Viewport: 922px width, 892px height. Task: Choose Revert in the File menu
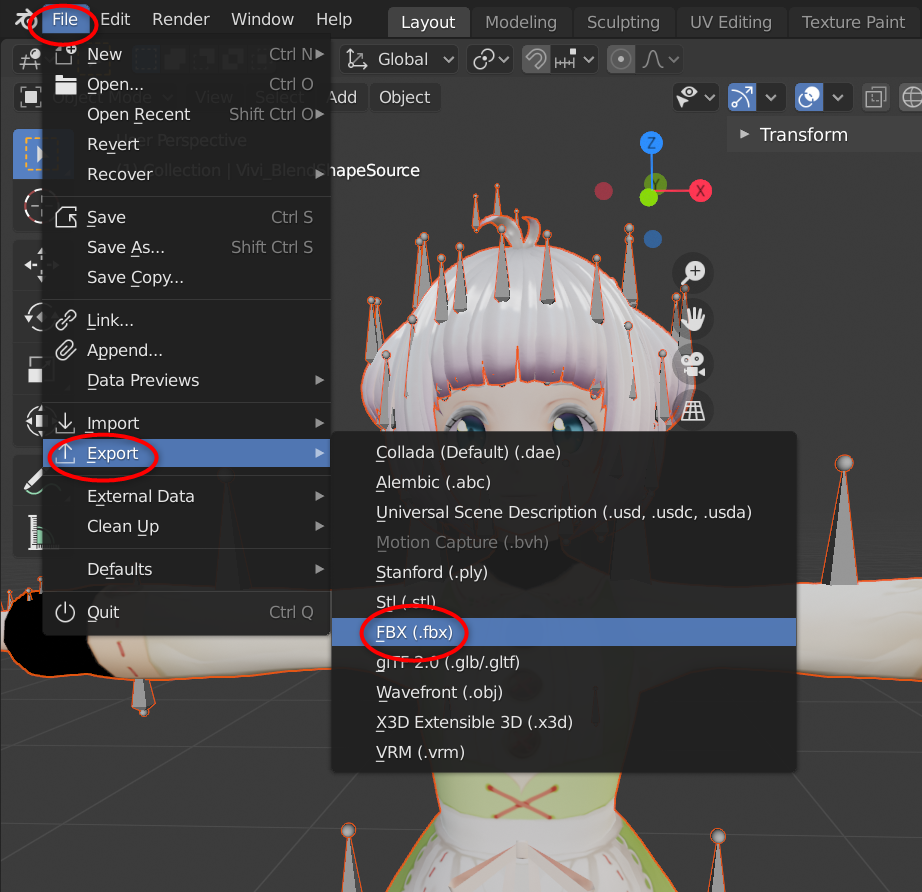click(x=186, y=144)
